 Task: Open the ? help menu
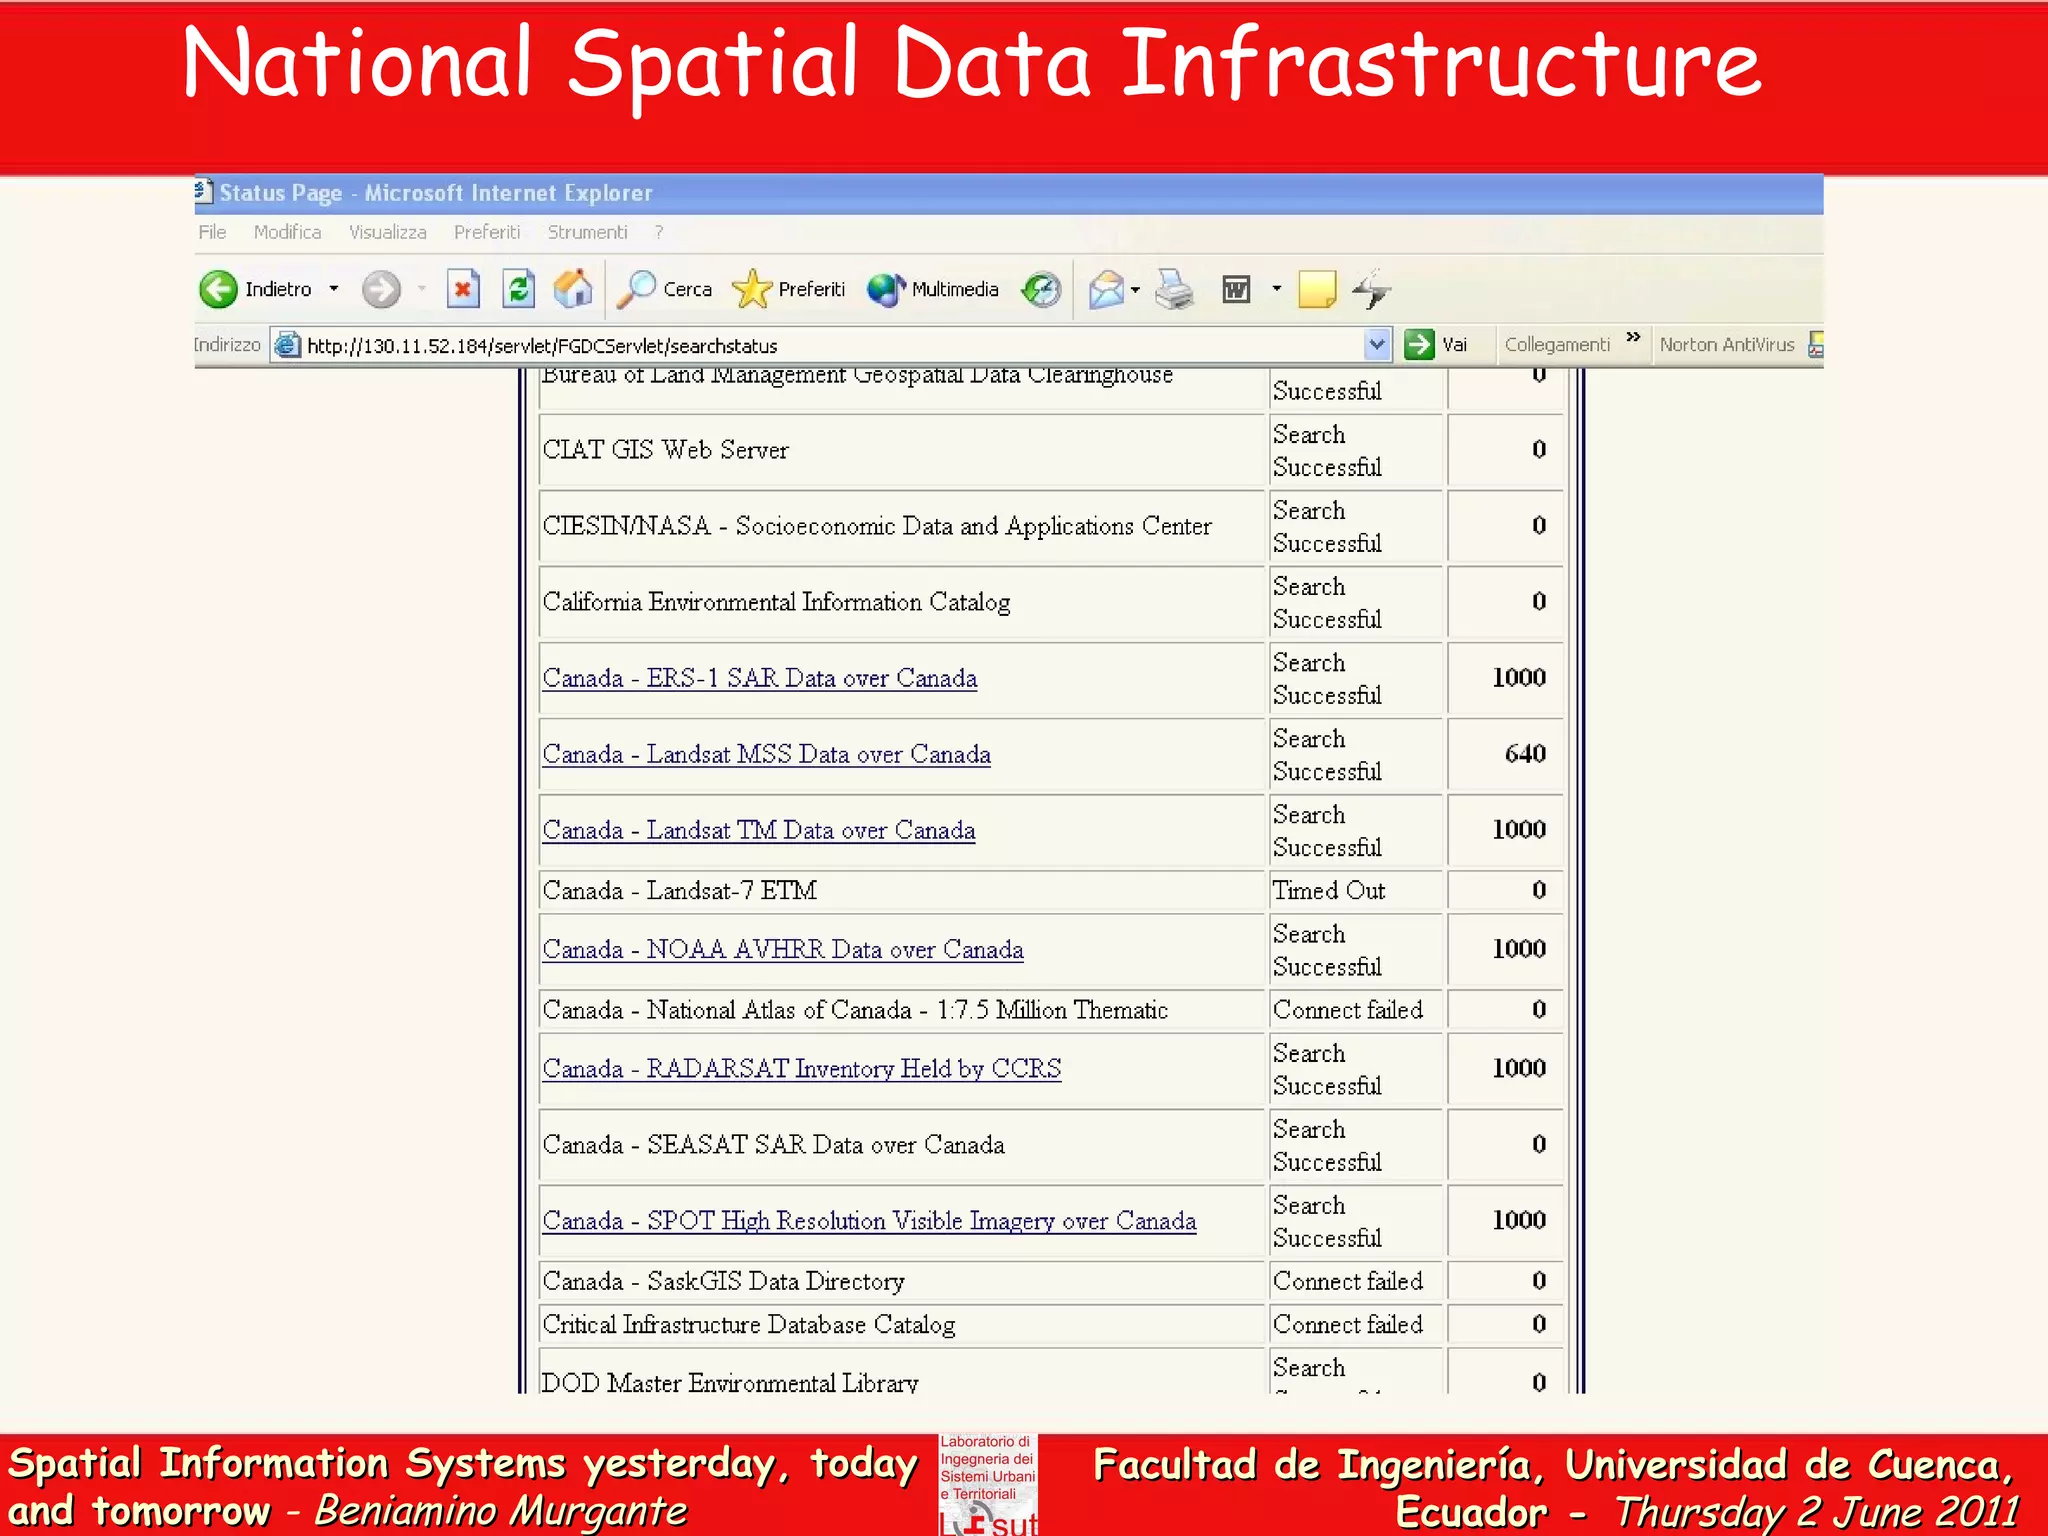tap(658, 232)
